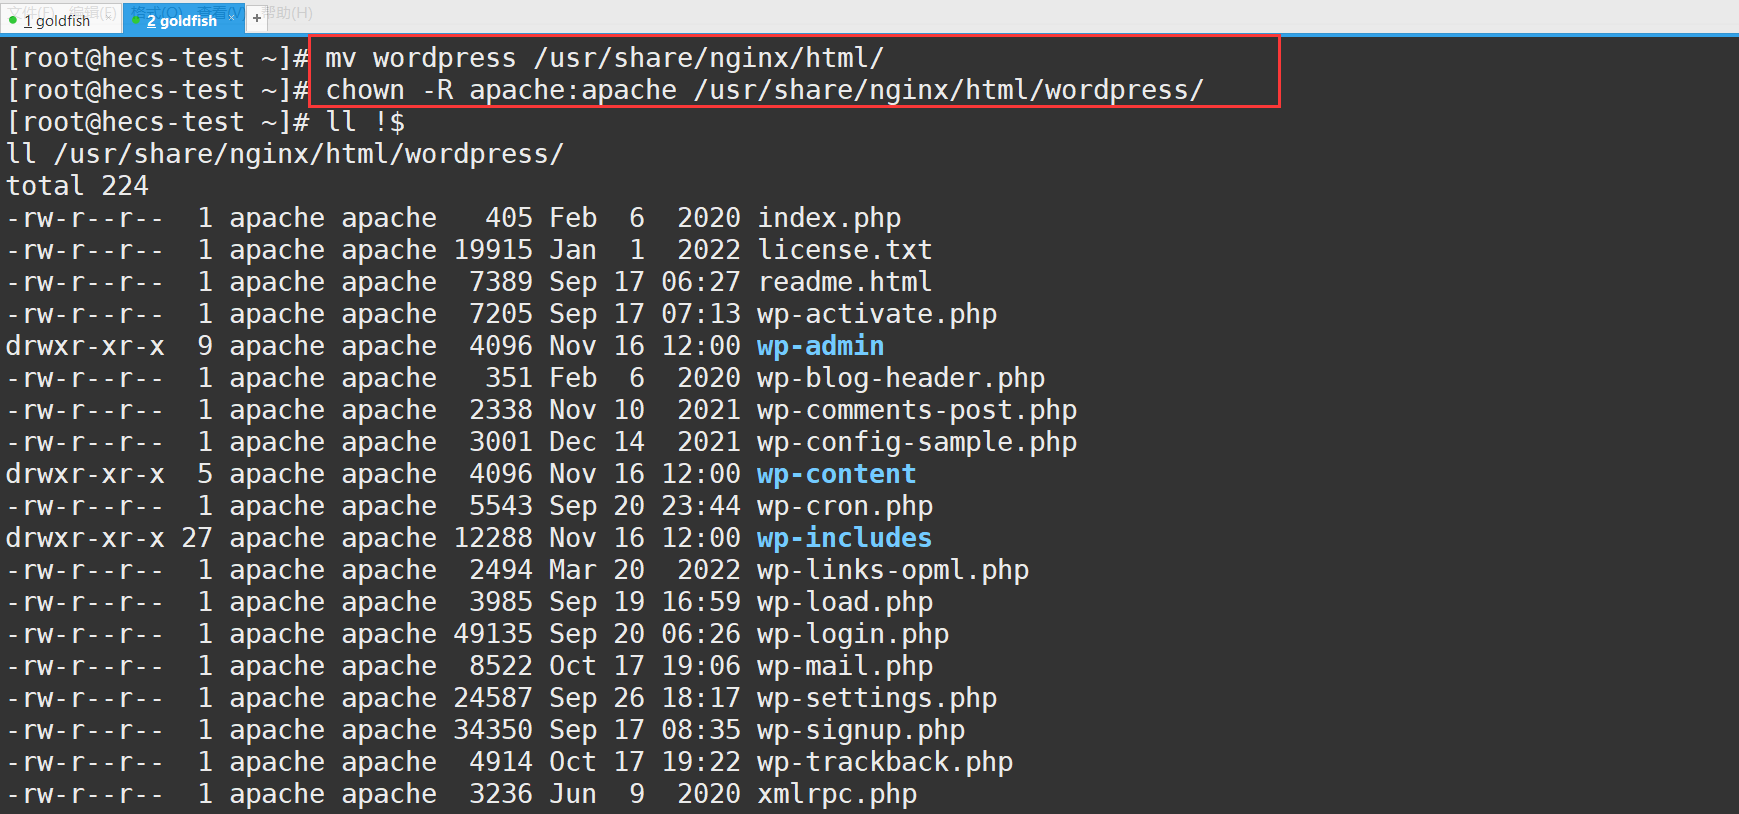This screenshot has width=1739, height=814.
Task: Click the wp-includes directory entry
Action: click(x=844, y=538)
